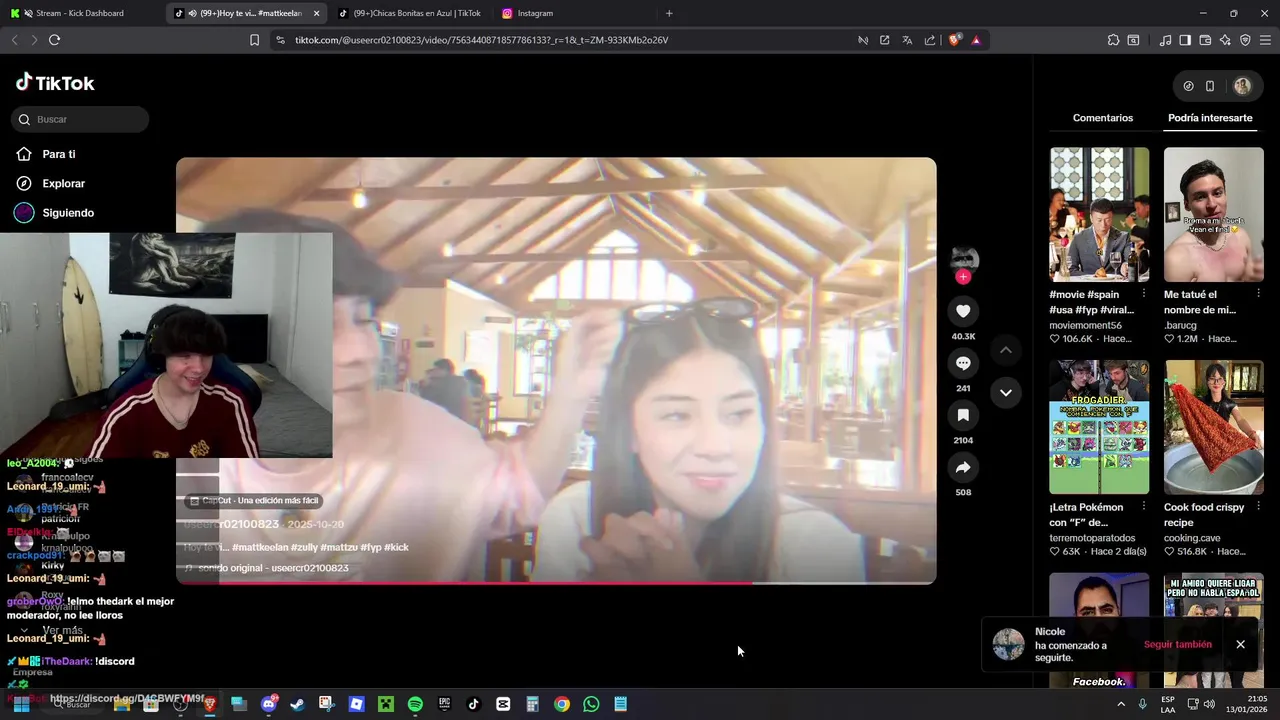Follow creator with the red plus badge
This screenshot has width=1280, height=720.
click(963, 277)
